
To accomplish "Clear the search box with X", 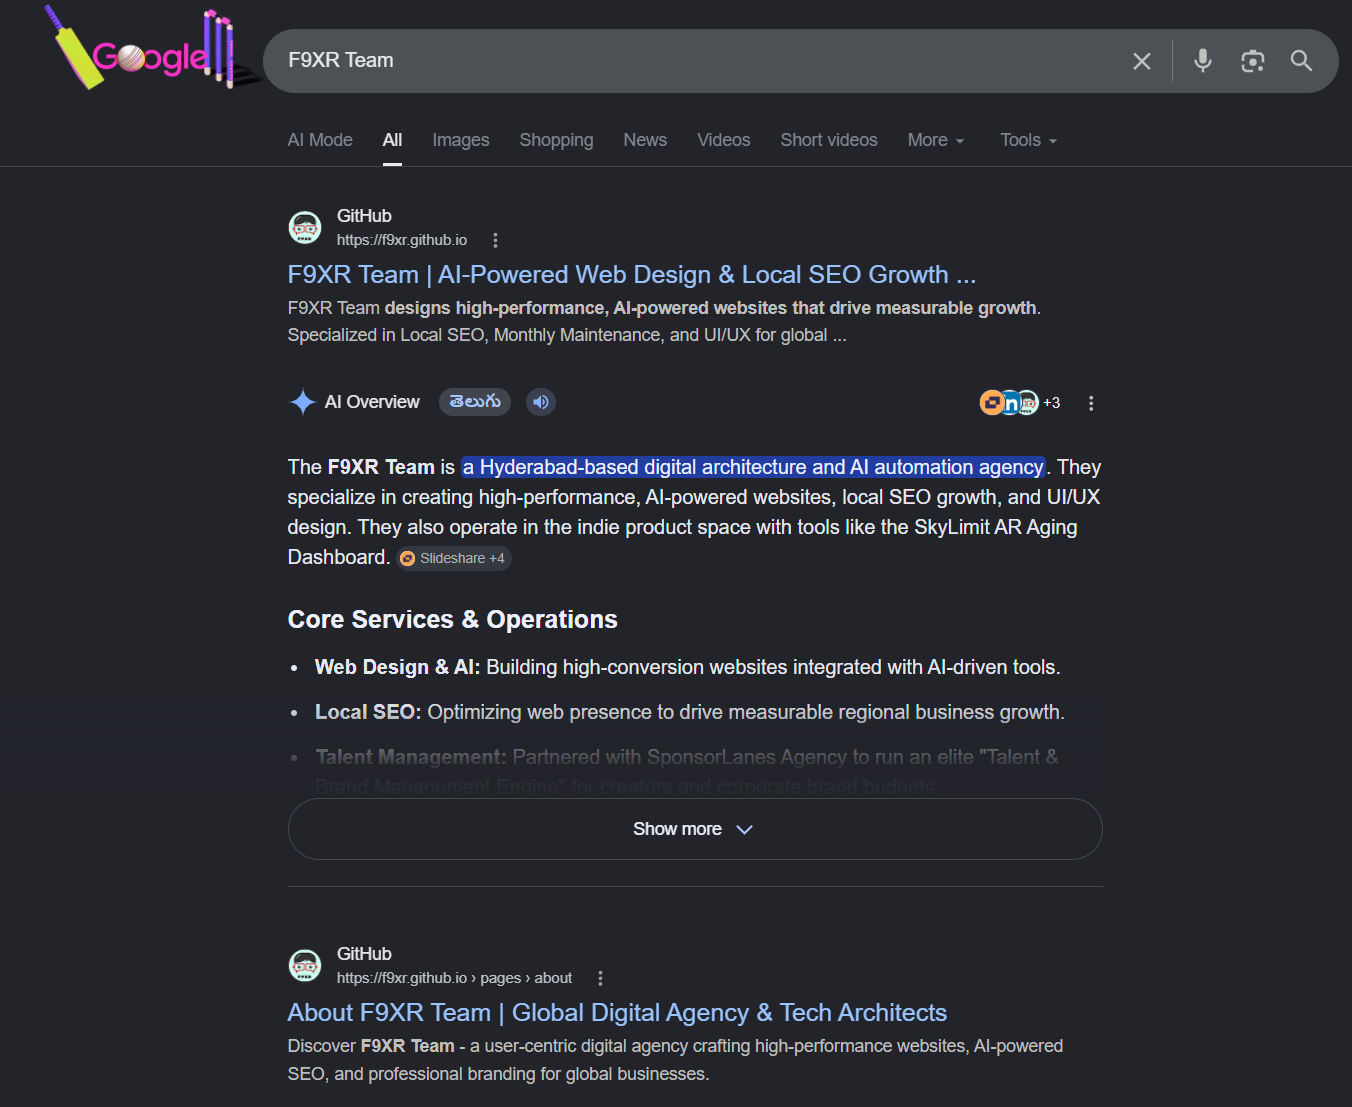I will [1142, 61].
